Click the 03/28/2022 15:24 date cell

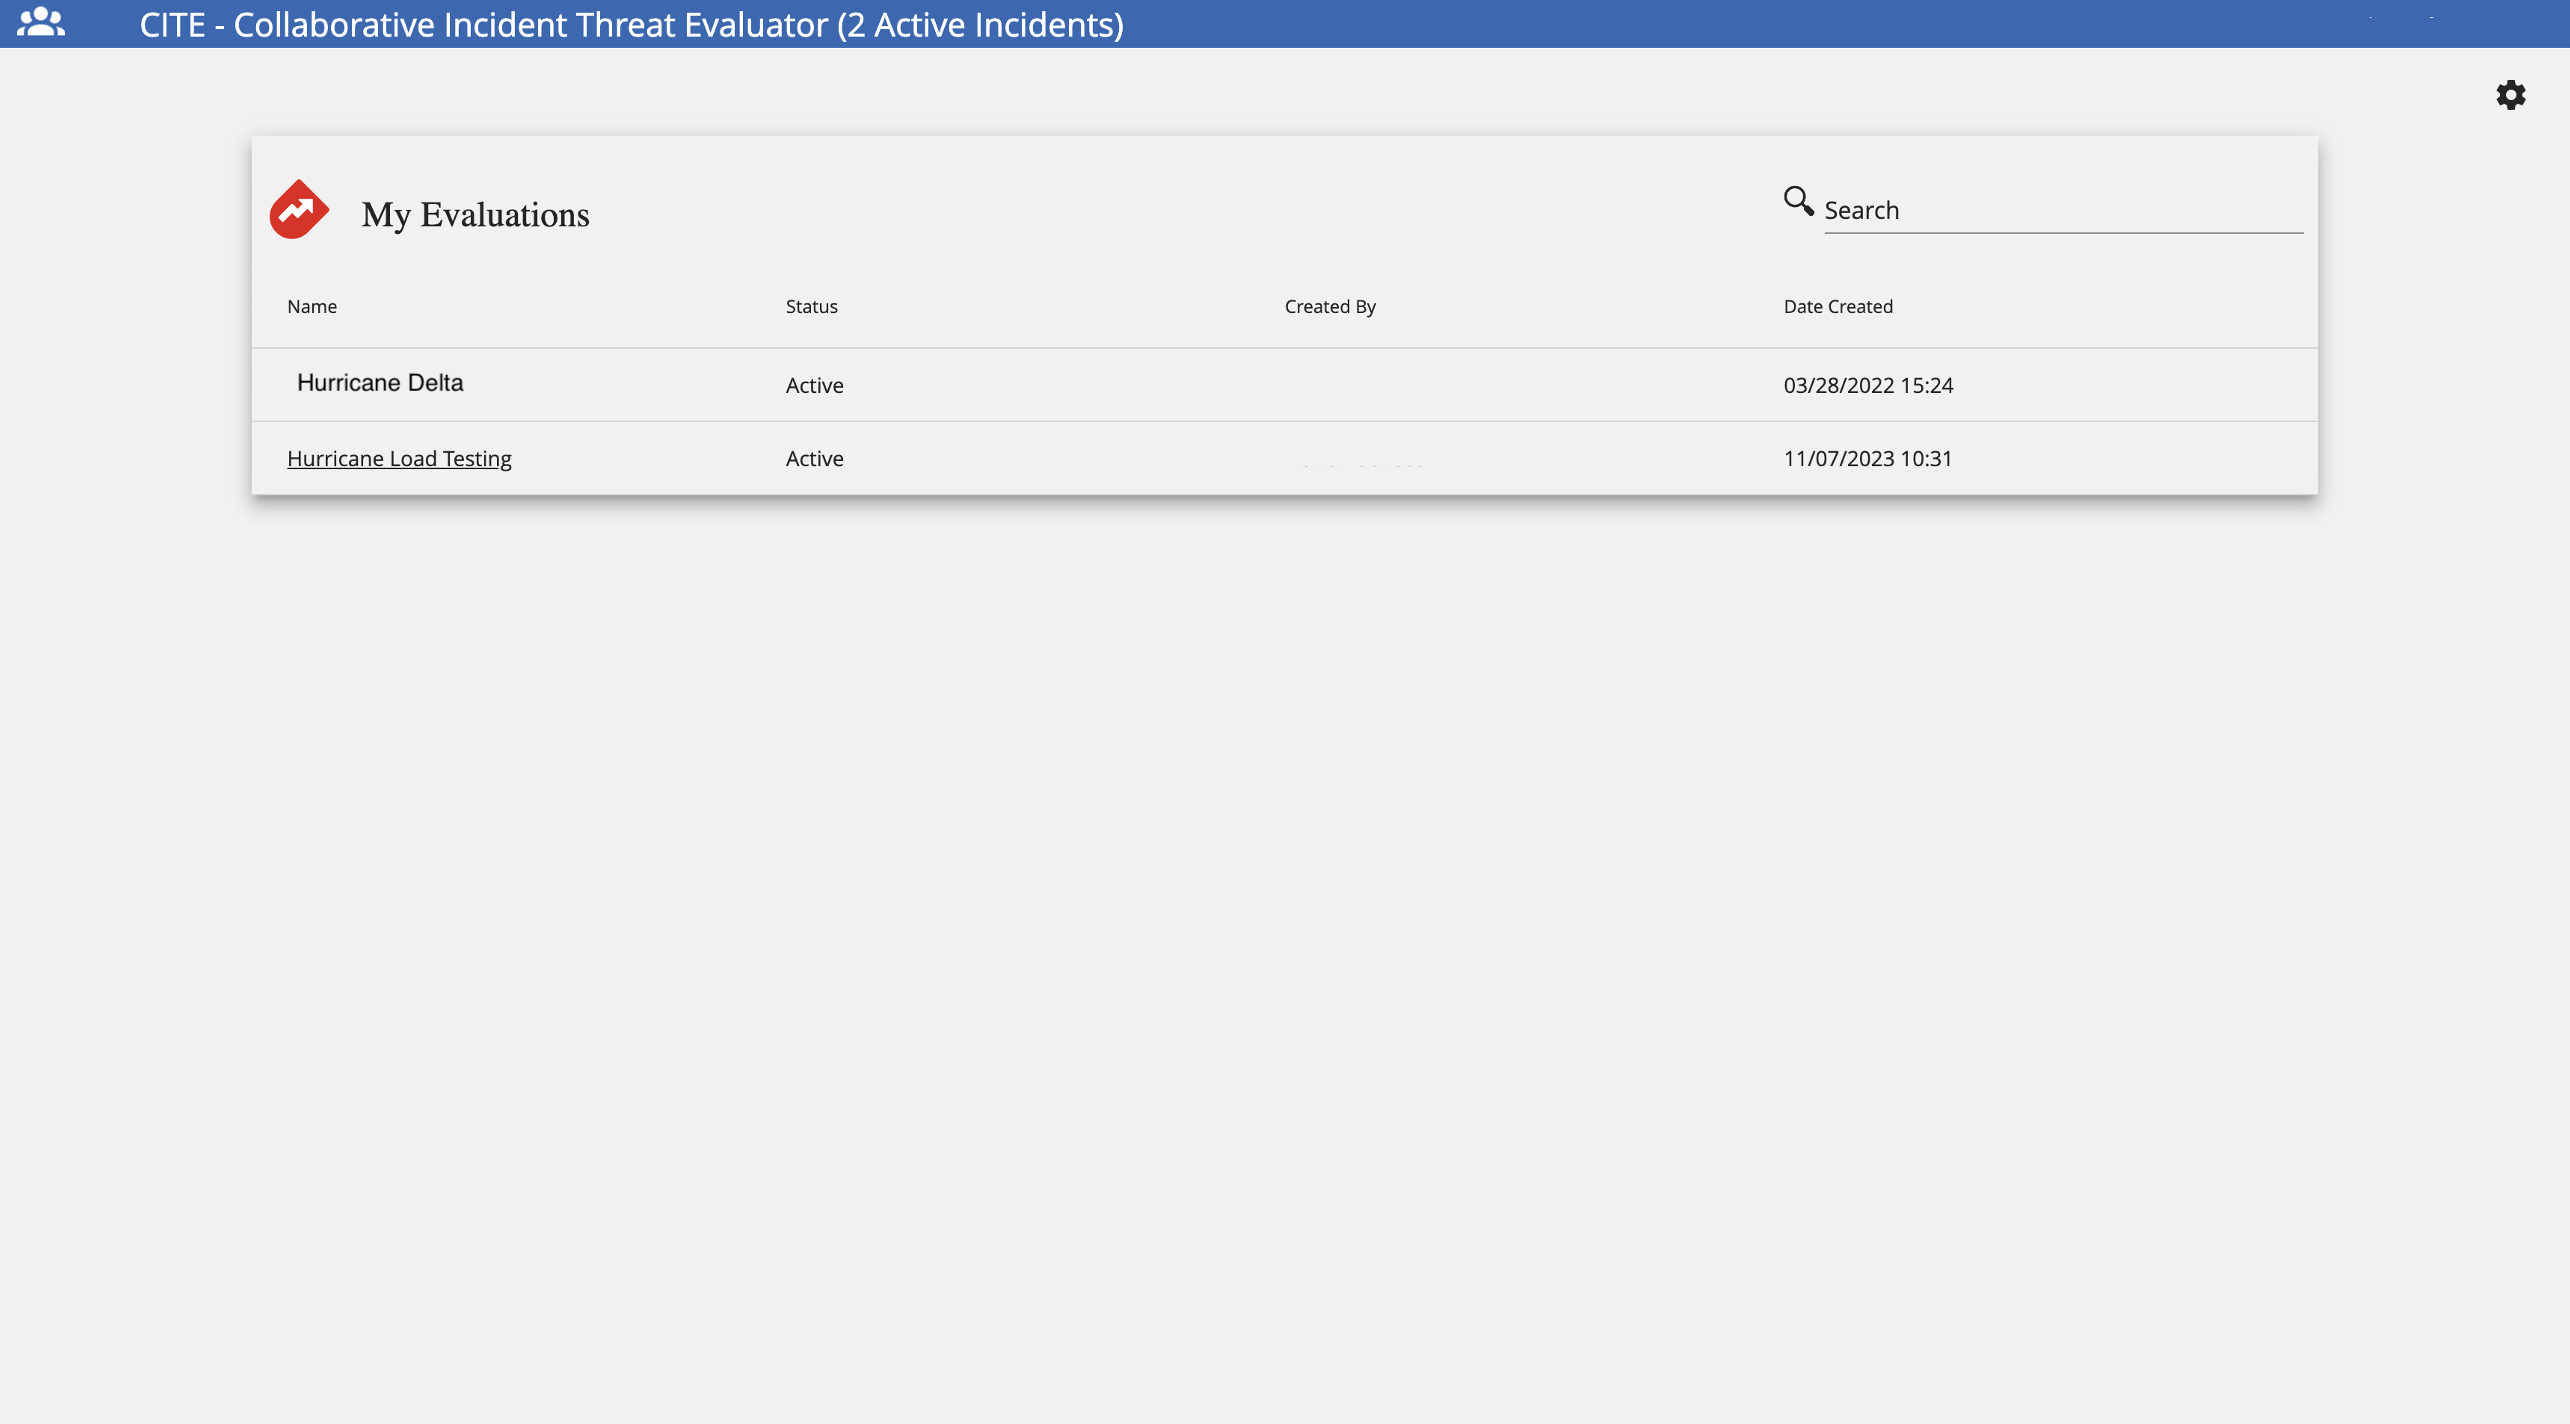pyautogui.click(x=1867, y=386)
